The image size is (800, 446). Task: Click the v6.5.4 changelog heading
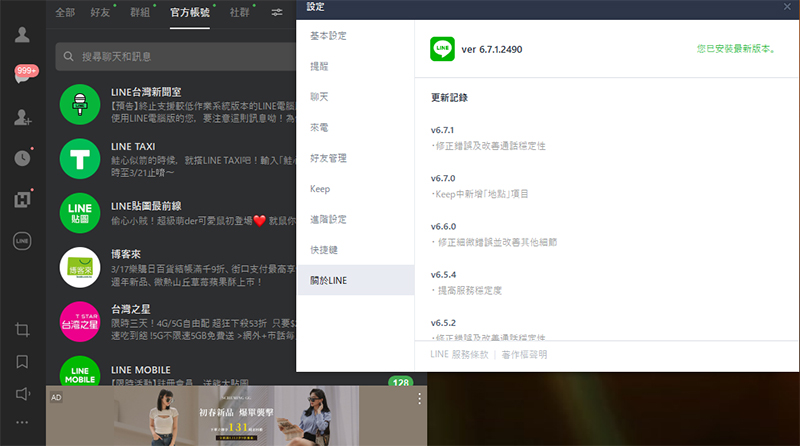pyautogui.click(x=443, y=275)
